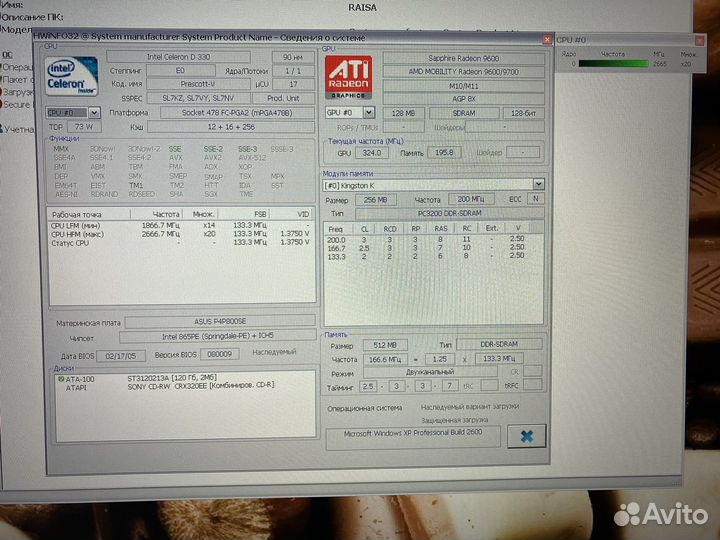
Task: Select the Статус CPU row
Action: click(x=181, y=242)
